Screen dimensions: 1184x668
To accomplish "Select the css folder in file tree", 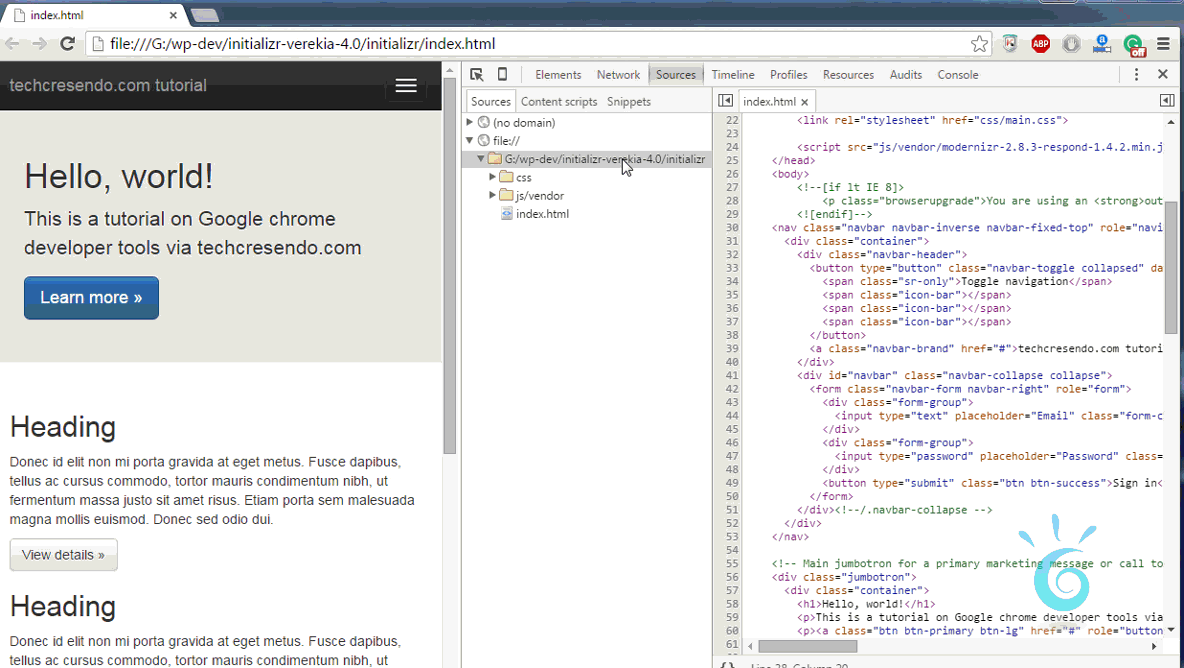I will (x=524, y=177).
